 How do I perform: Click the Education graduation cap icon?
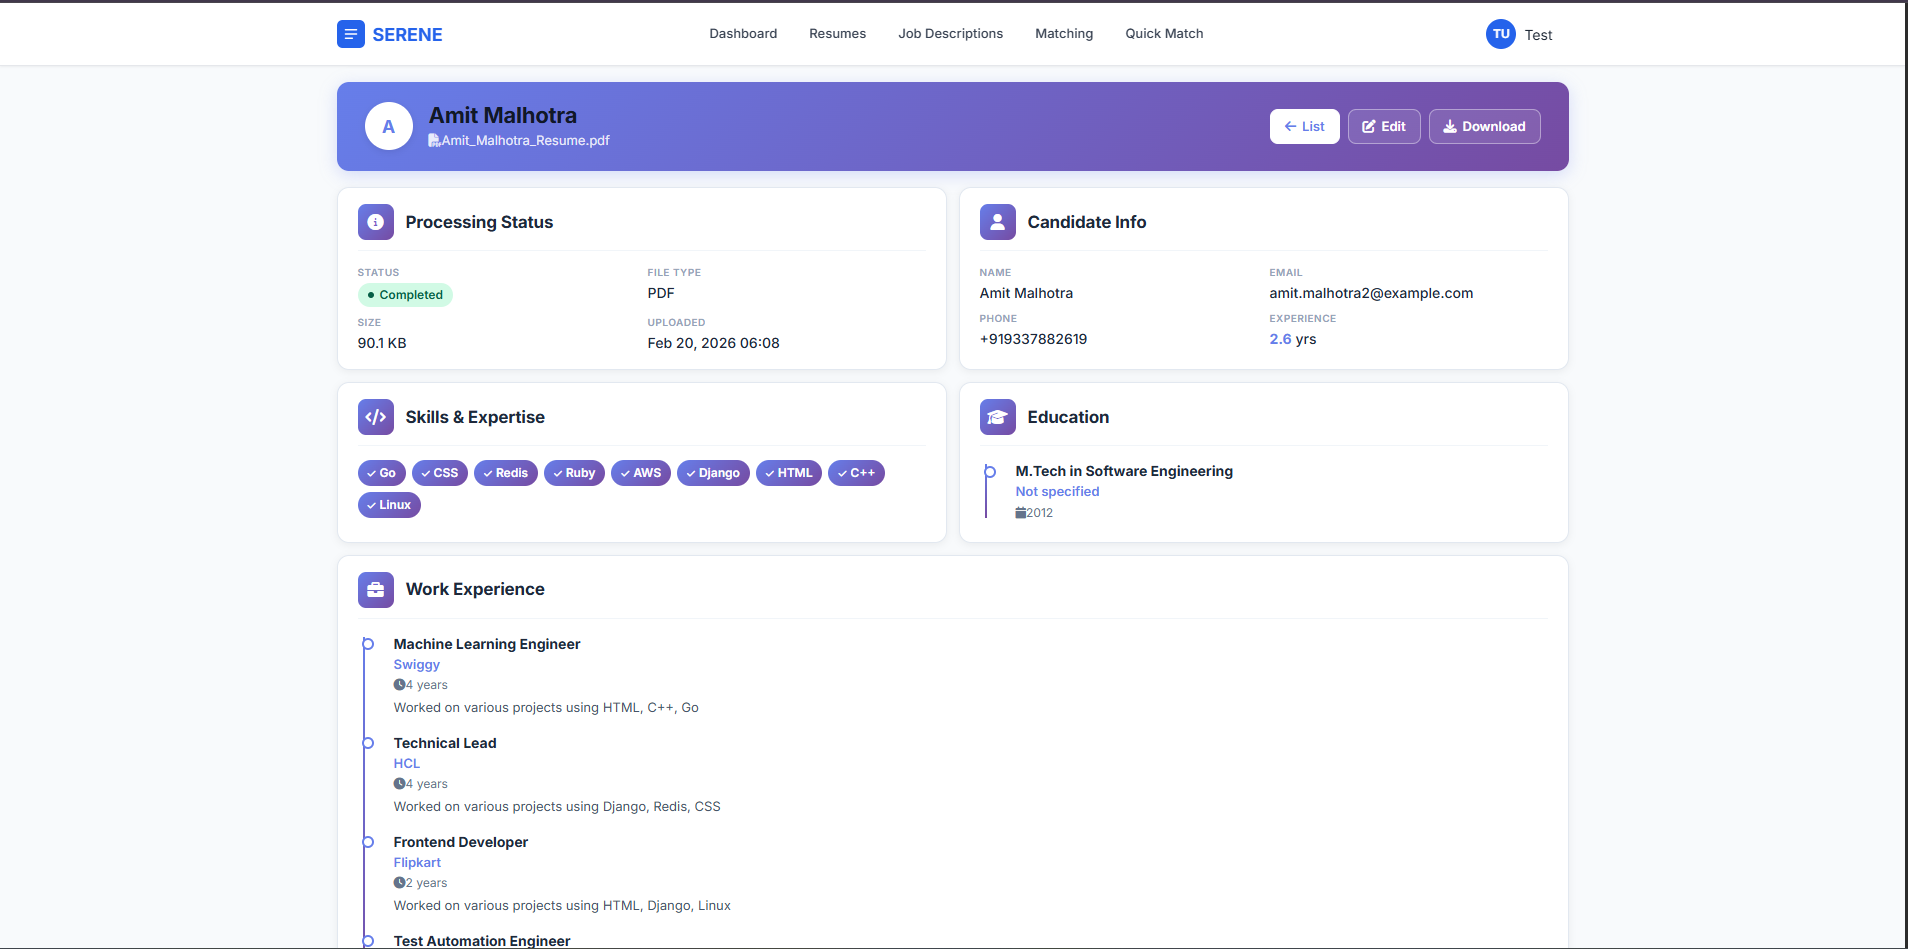(997, 417)
